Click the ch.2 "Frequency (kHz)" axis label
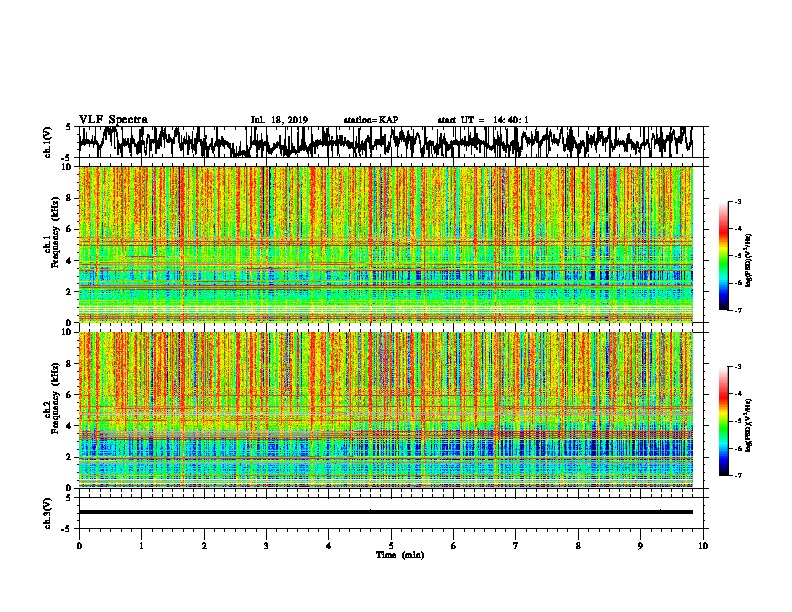The image size is (792, 612). (x=55, y=398)
